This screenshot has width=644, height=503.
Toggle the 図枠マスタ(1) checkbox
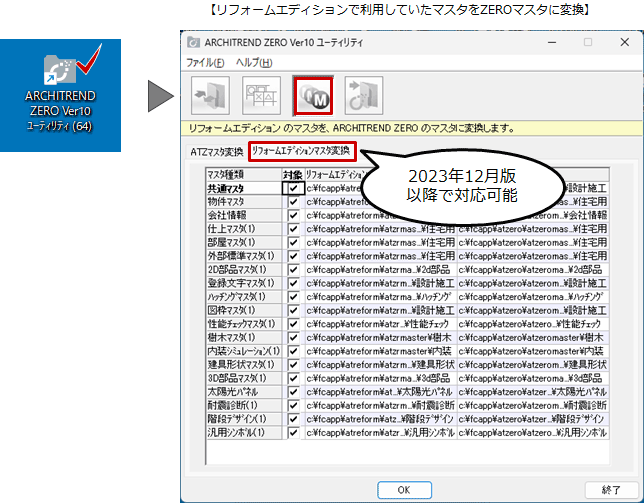pyautogui.click(x=293, y=310)
